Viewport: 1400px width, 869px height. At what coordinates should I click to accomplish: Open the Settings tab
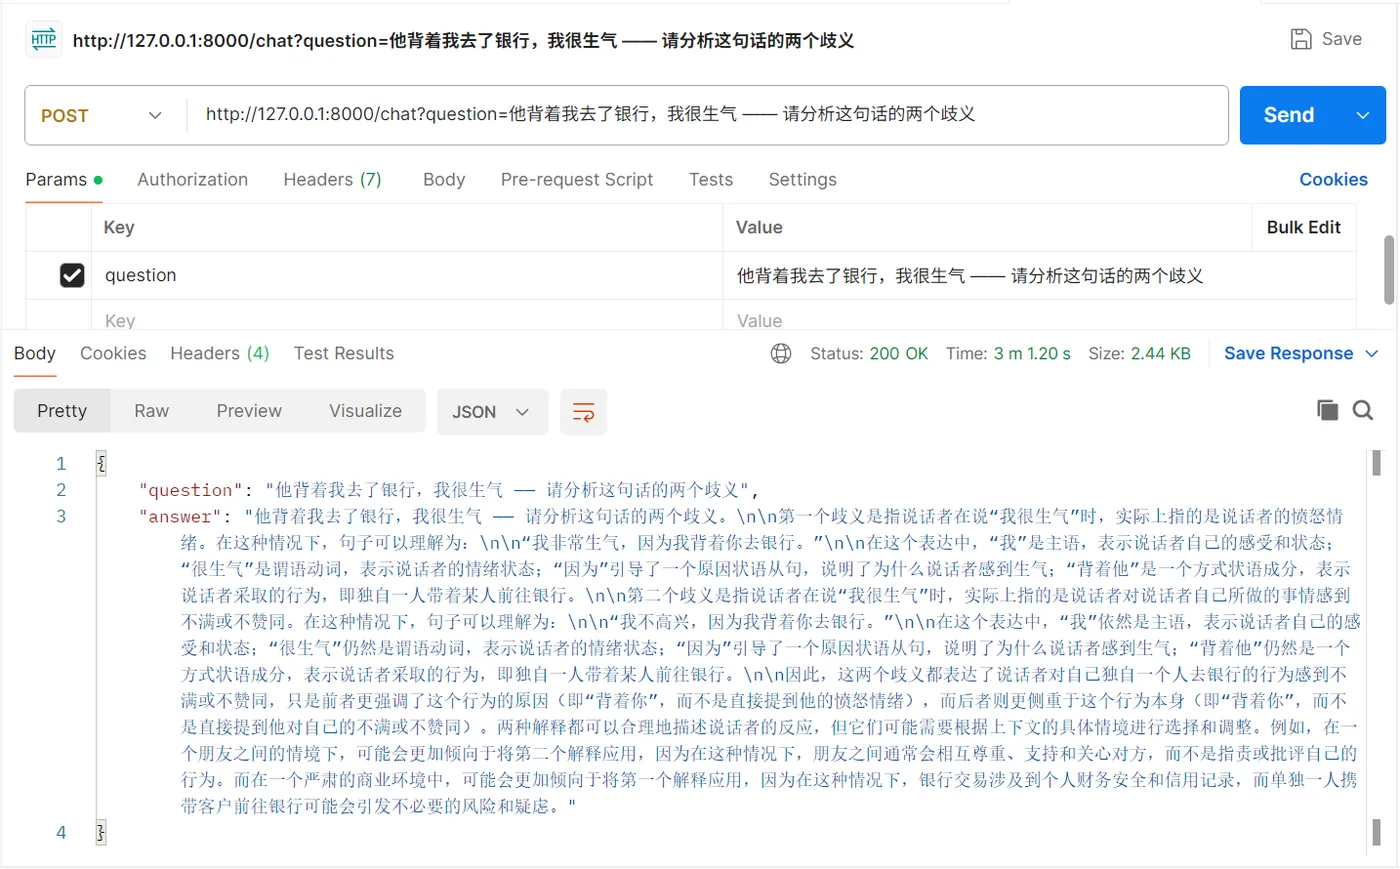(803, 180)
